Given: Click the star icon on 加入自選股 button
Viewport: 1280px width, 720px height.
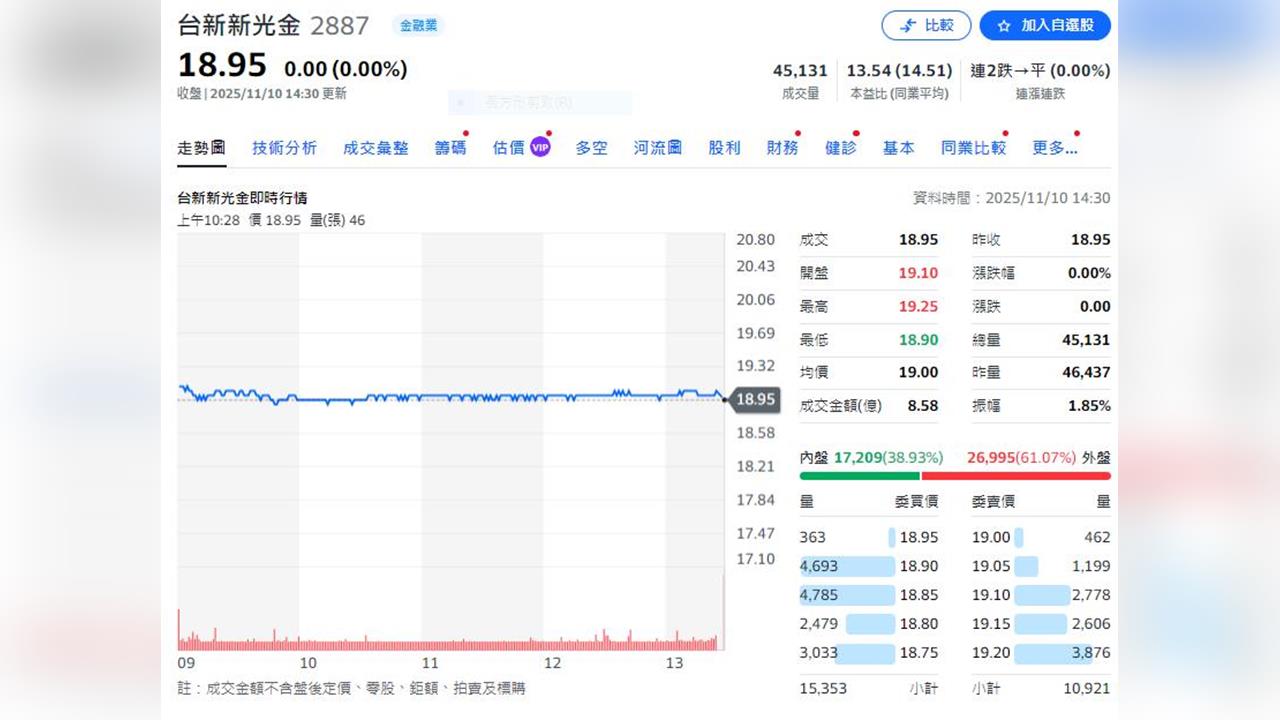Looking at the screenshot, I should pos(1003,26).
